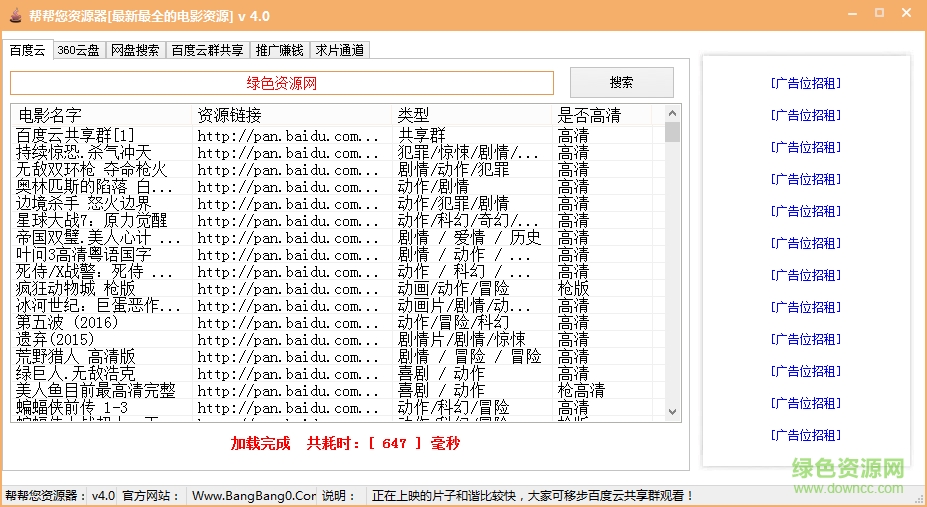Open the 百度云群共享 tab
Image resolution: width=927 pixels, height=507 pixels.
click(x=208, y=51)
